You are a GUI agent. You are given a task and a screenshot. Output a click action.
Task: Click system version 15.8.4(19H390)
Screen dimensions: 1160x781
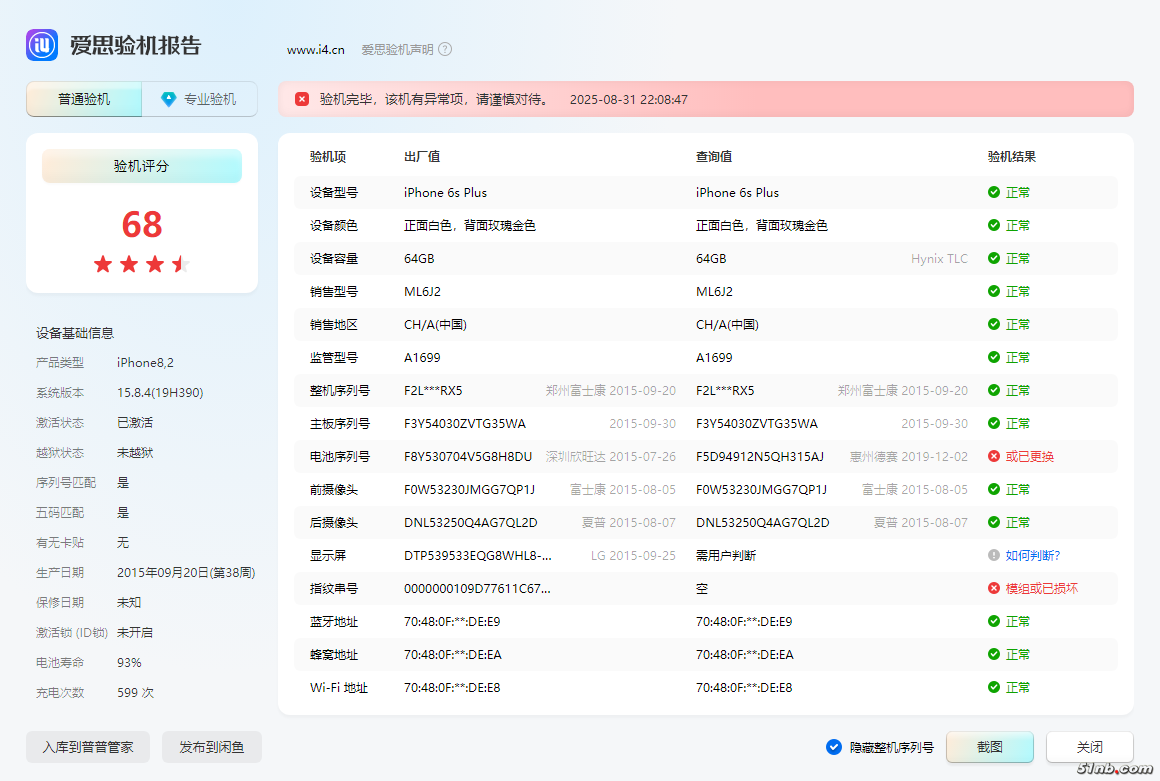click(160, 393)
